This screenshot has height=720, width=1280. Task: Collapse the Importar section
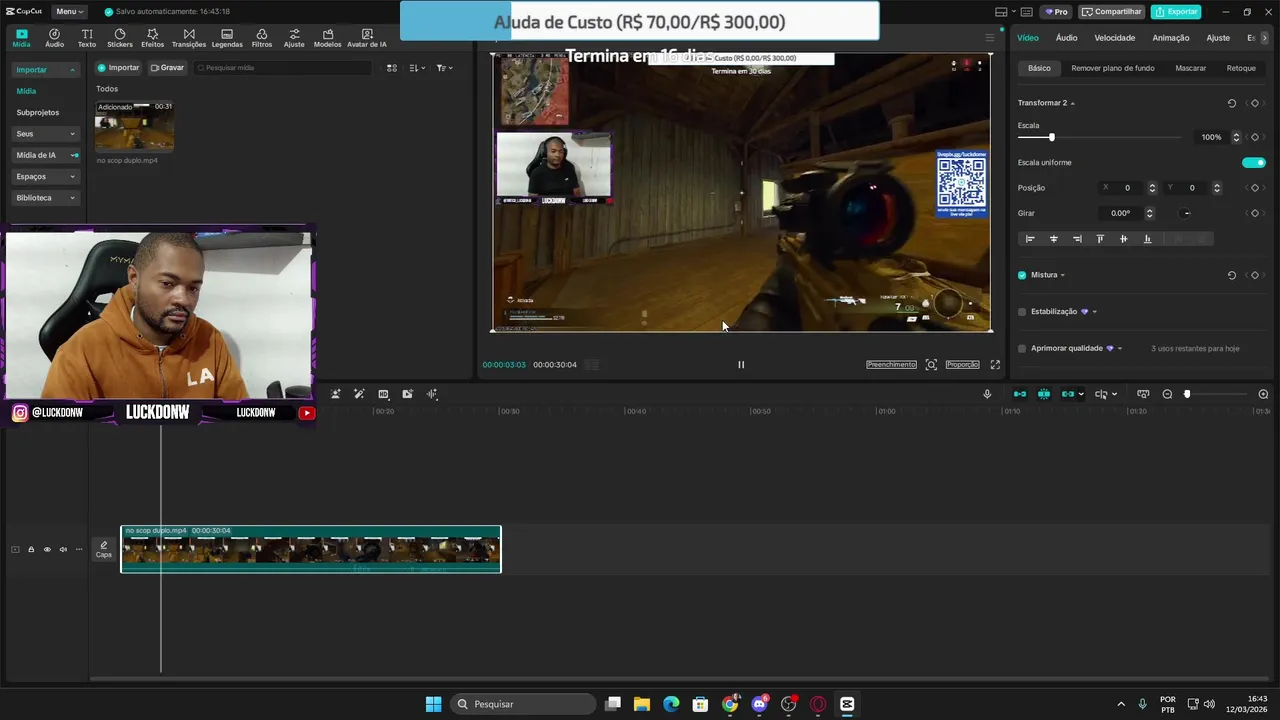click(x=45, y=70)
